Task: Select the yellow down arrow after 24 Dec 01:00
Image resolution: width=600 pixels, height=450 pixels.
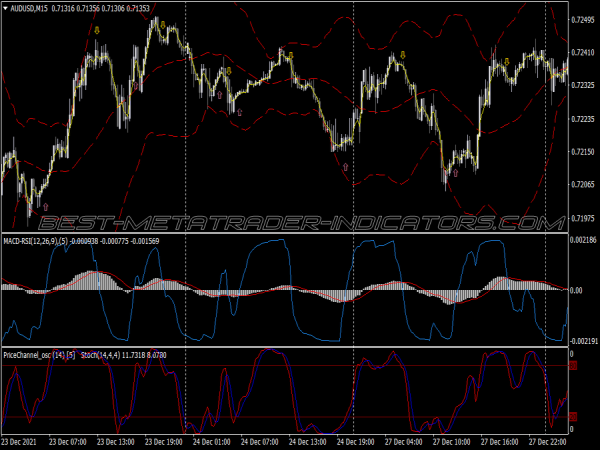Action: [229, 71]
